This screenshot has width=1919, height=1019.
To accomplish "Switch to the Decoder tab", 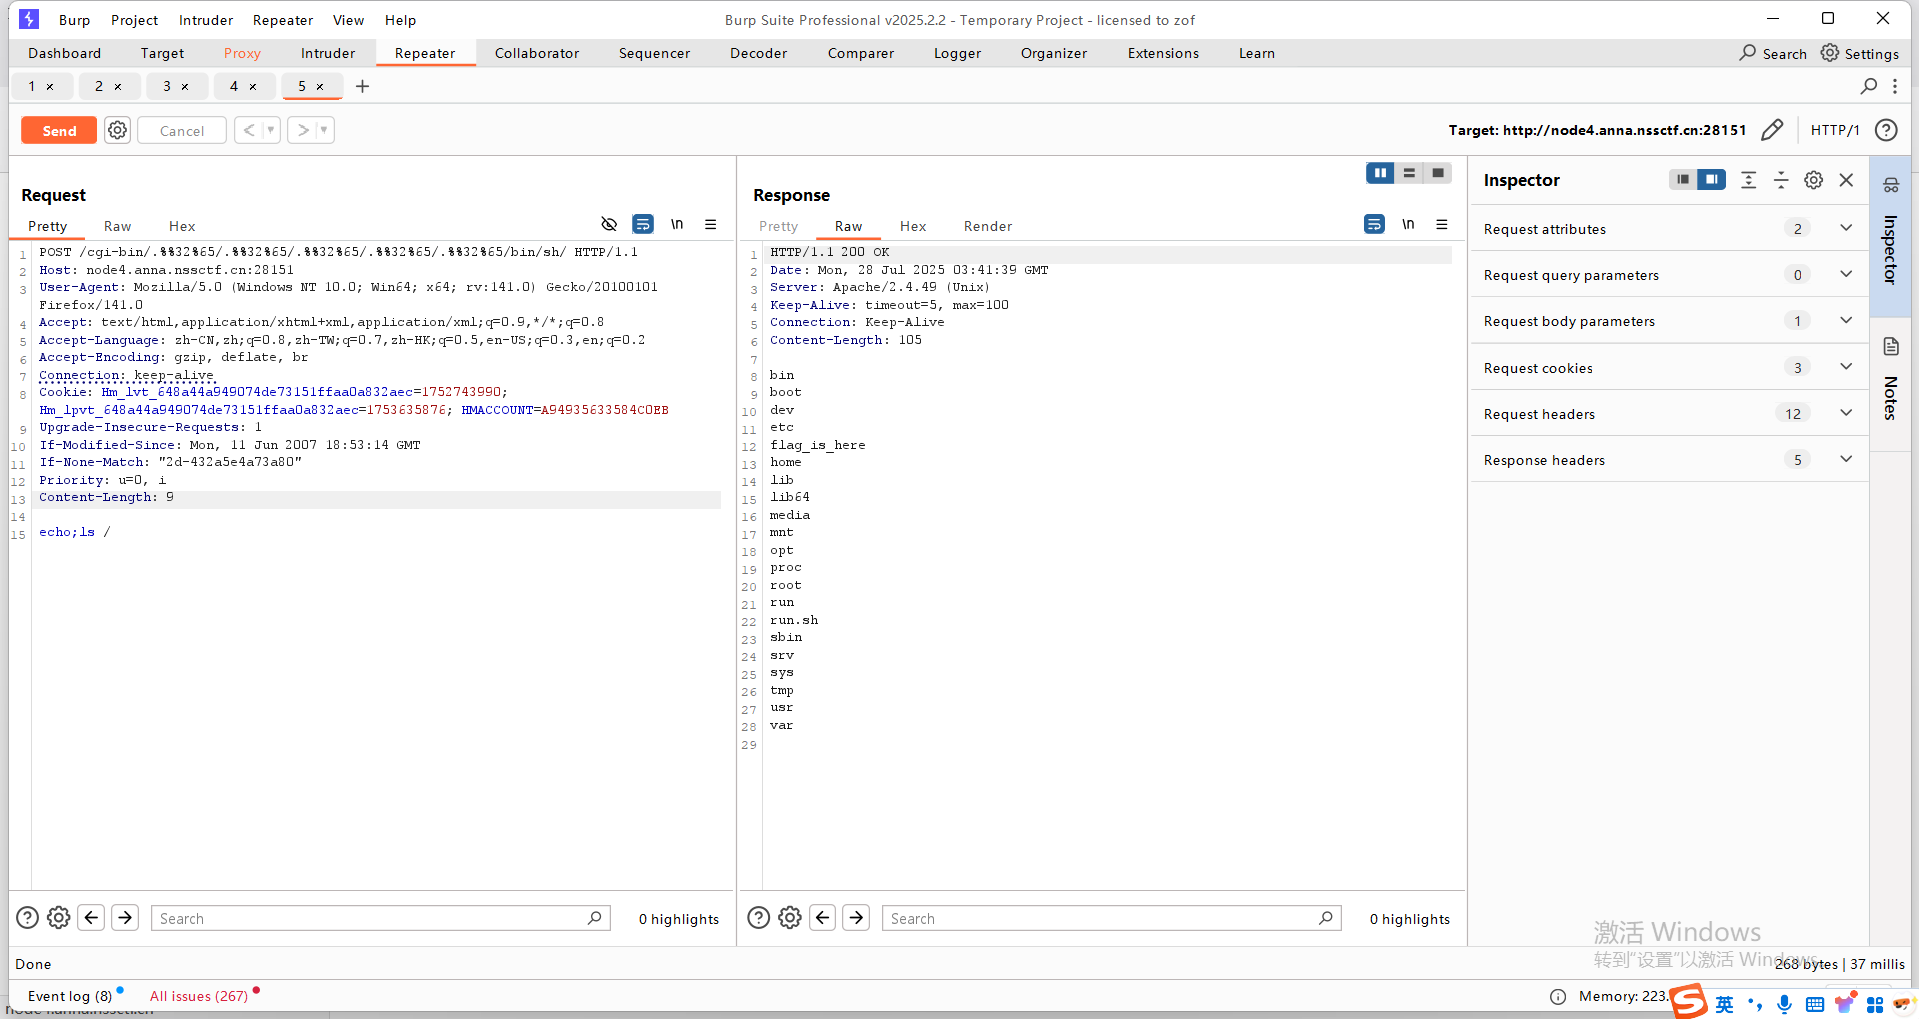I will pos(758,53).
